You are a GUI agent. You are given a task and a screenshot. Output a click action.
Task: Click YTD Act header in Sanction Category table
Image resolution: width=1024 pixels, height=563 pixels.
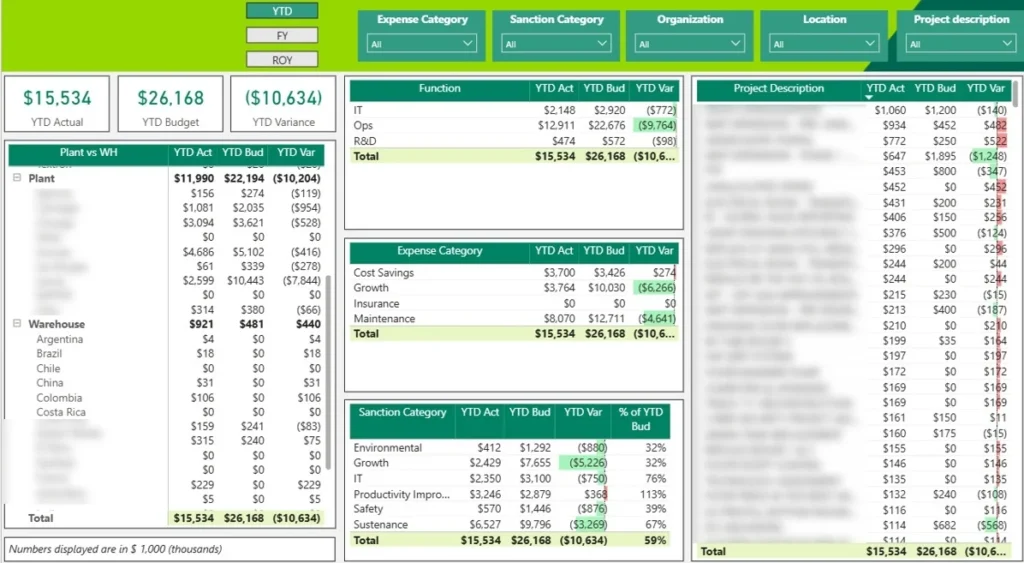(x=480, y=412)
